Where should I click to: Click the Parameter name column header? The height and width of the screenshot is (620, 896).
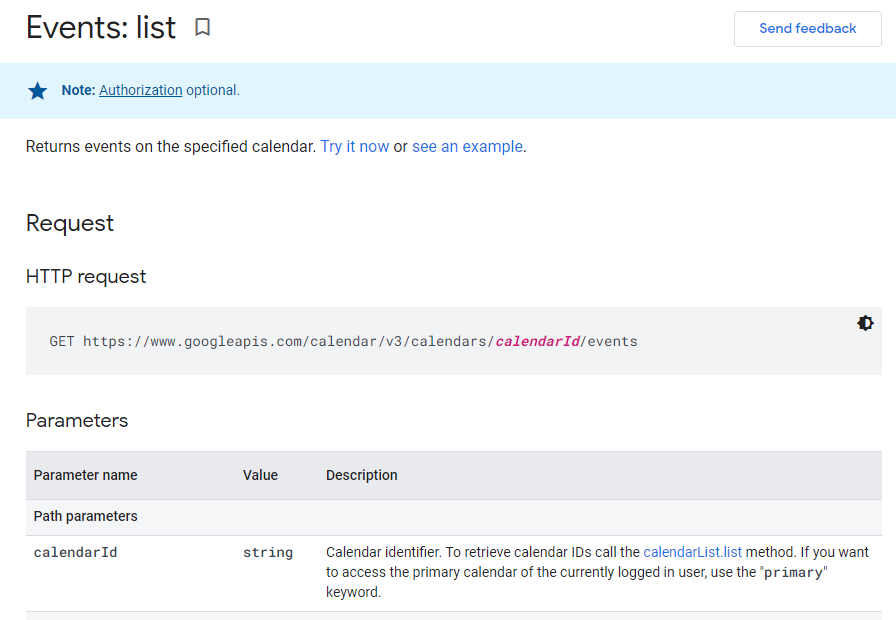pyautogui.click(x=85, y=475)
